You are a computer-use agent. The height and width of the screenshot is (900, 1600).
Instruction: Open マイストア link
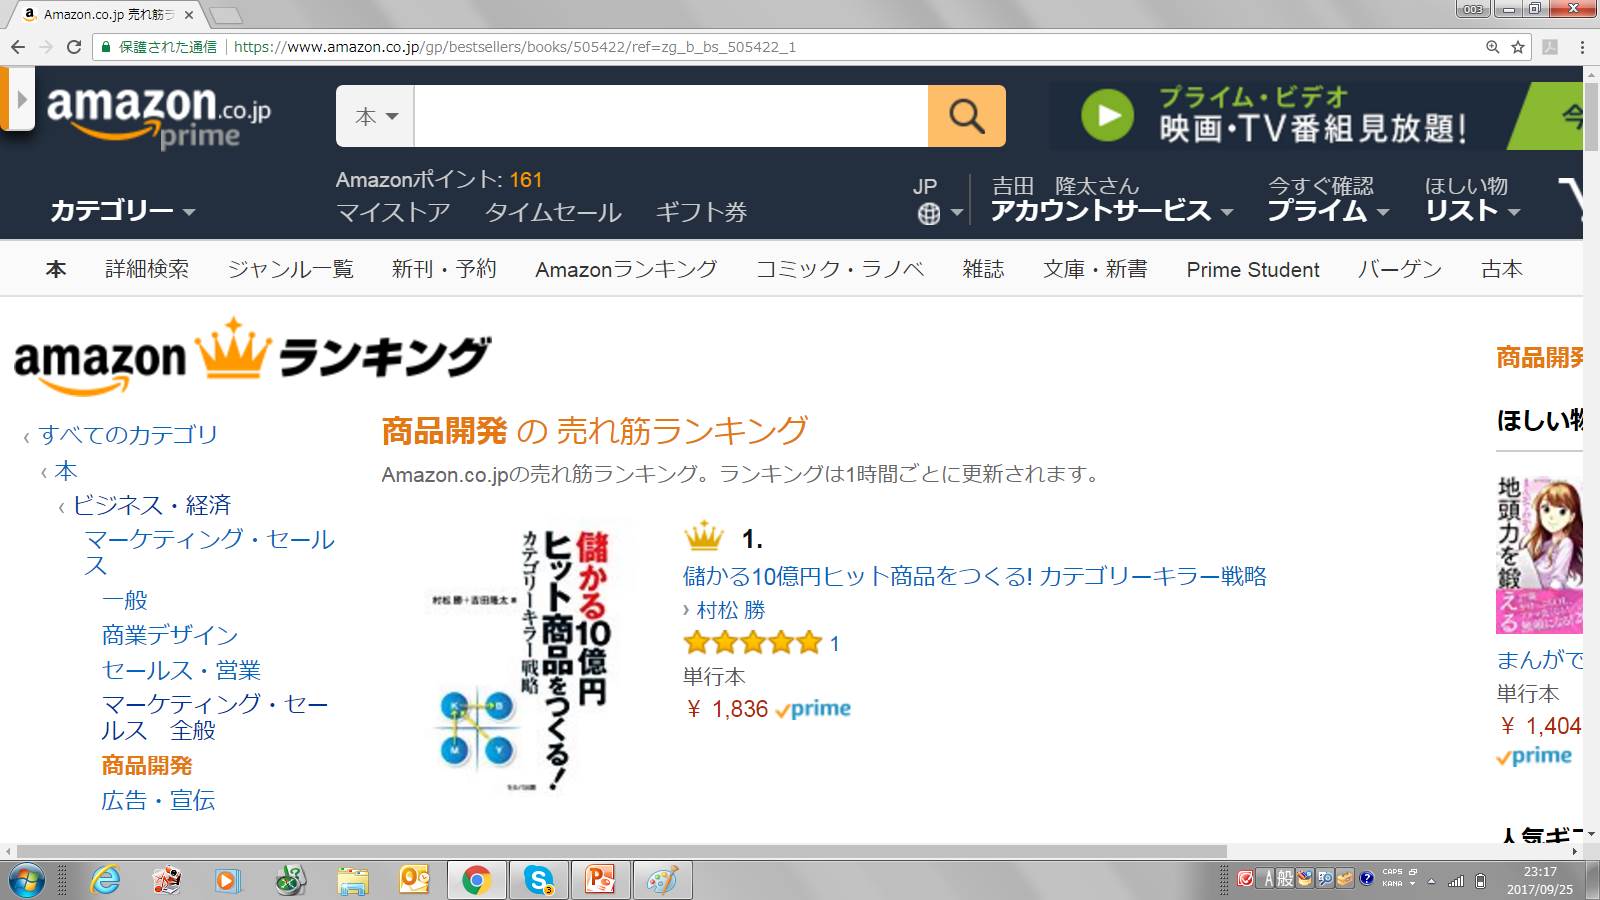click(x=393, y=212)
